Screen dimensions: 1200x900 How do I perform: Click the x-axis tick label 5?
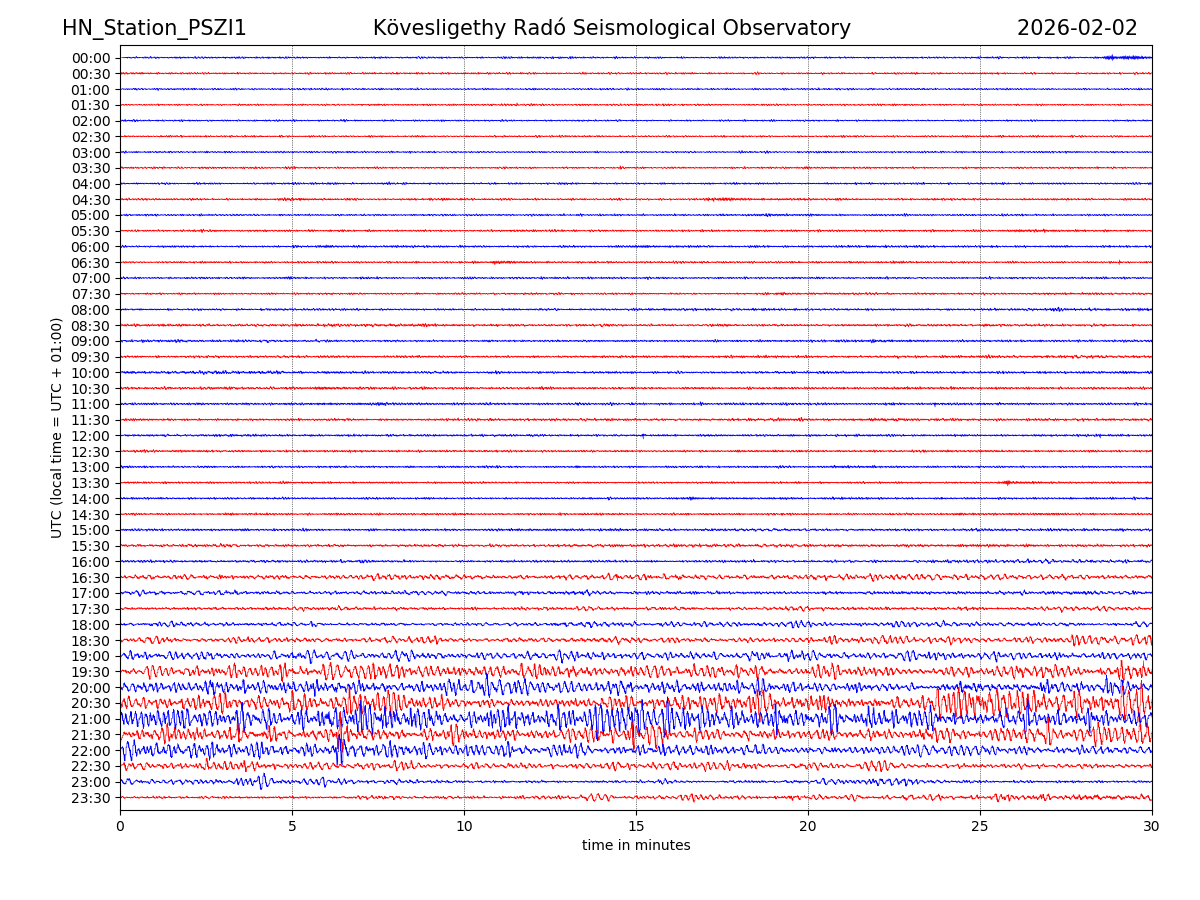click(292, 826)
